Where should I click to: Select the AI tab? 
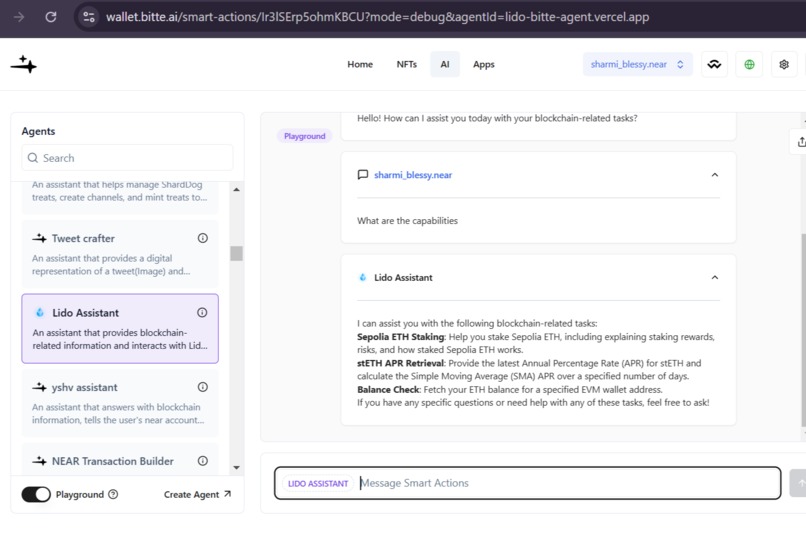click(445, 64)
